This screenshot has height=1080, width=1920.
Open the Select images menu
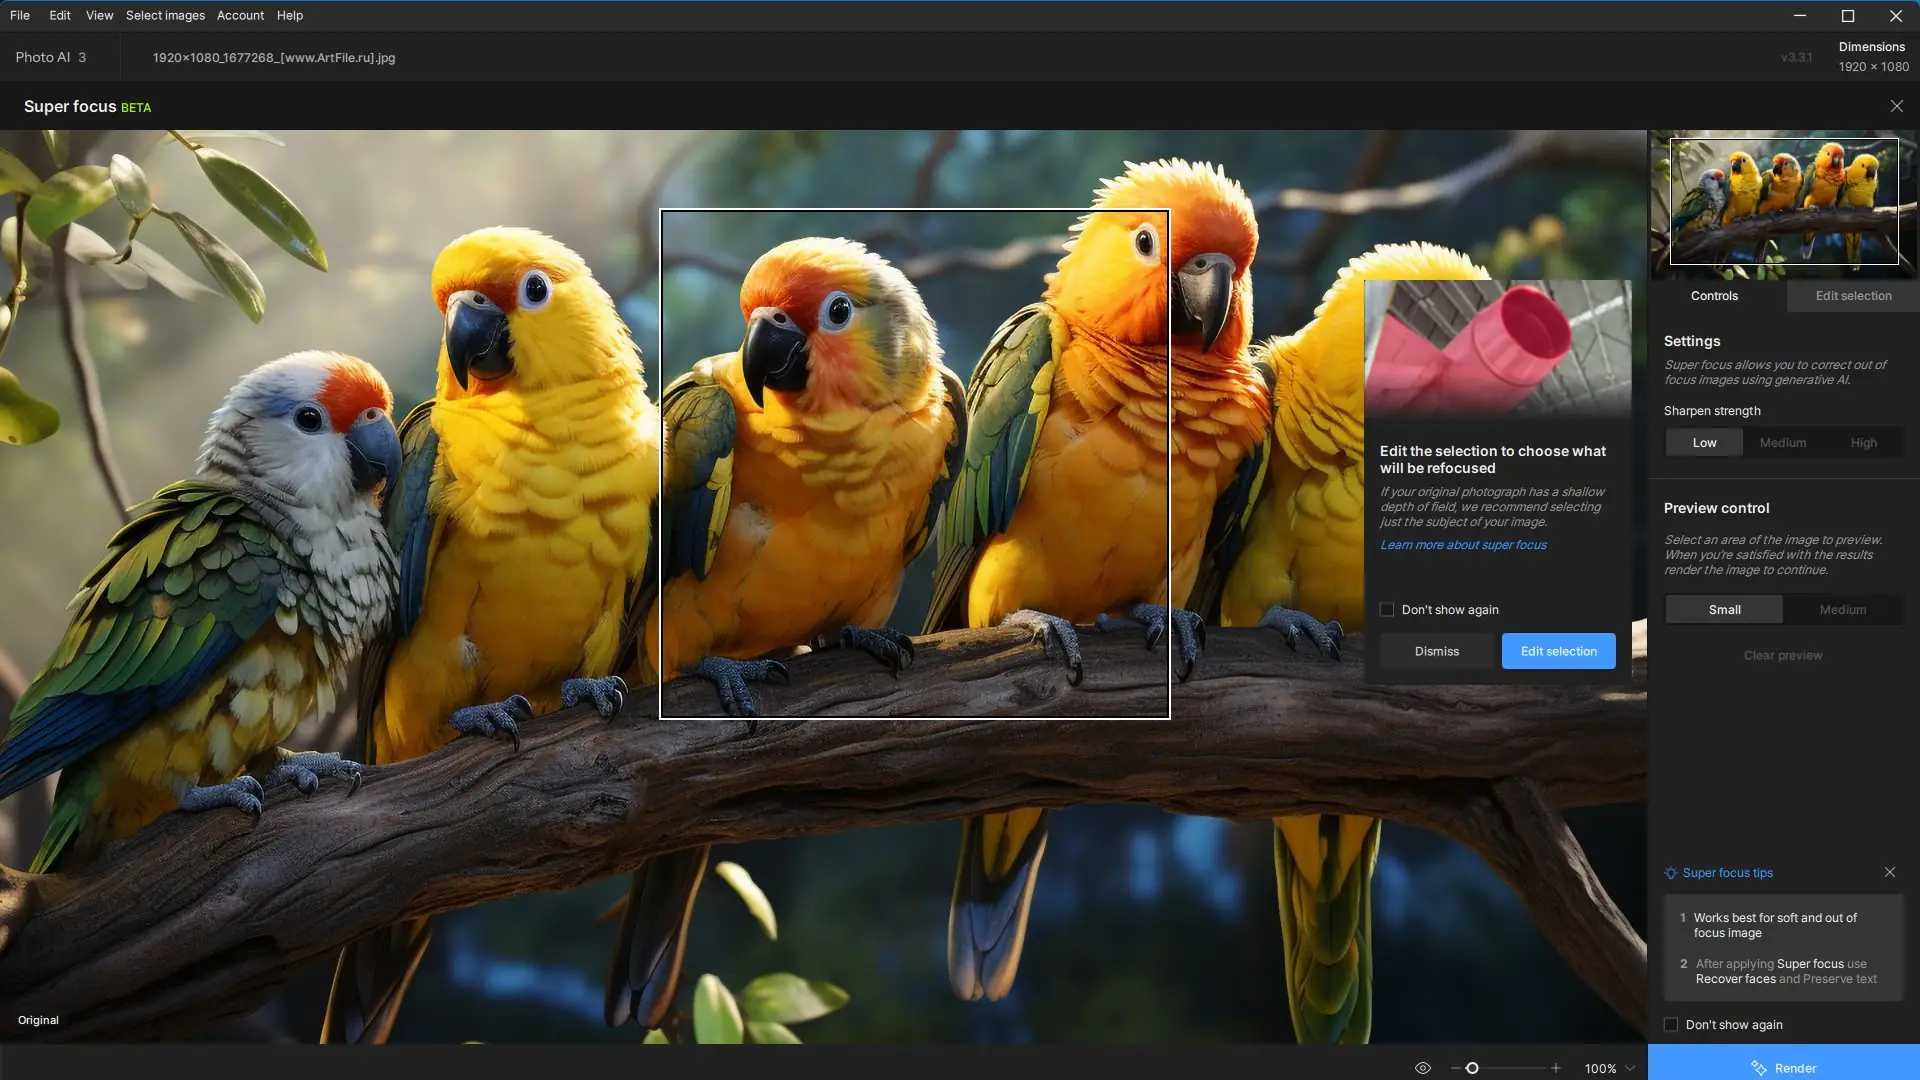point(165,15)
